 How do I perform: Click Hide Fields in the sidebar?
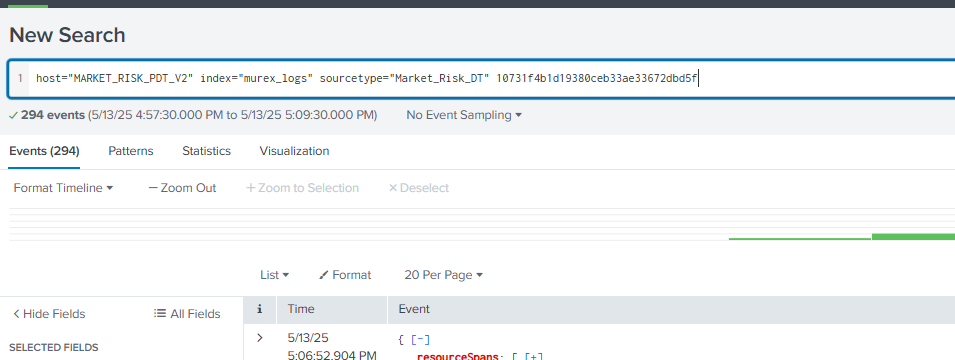point(49,314)
